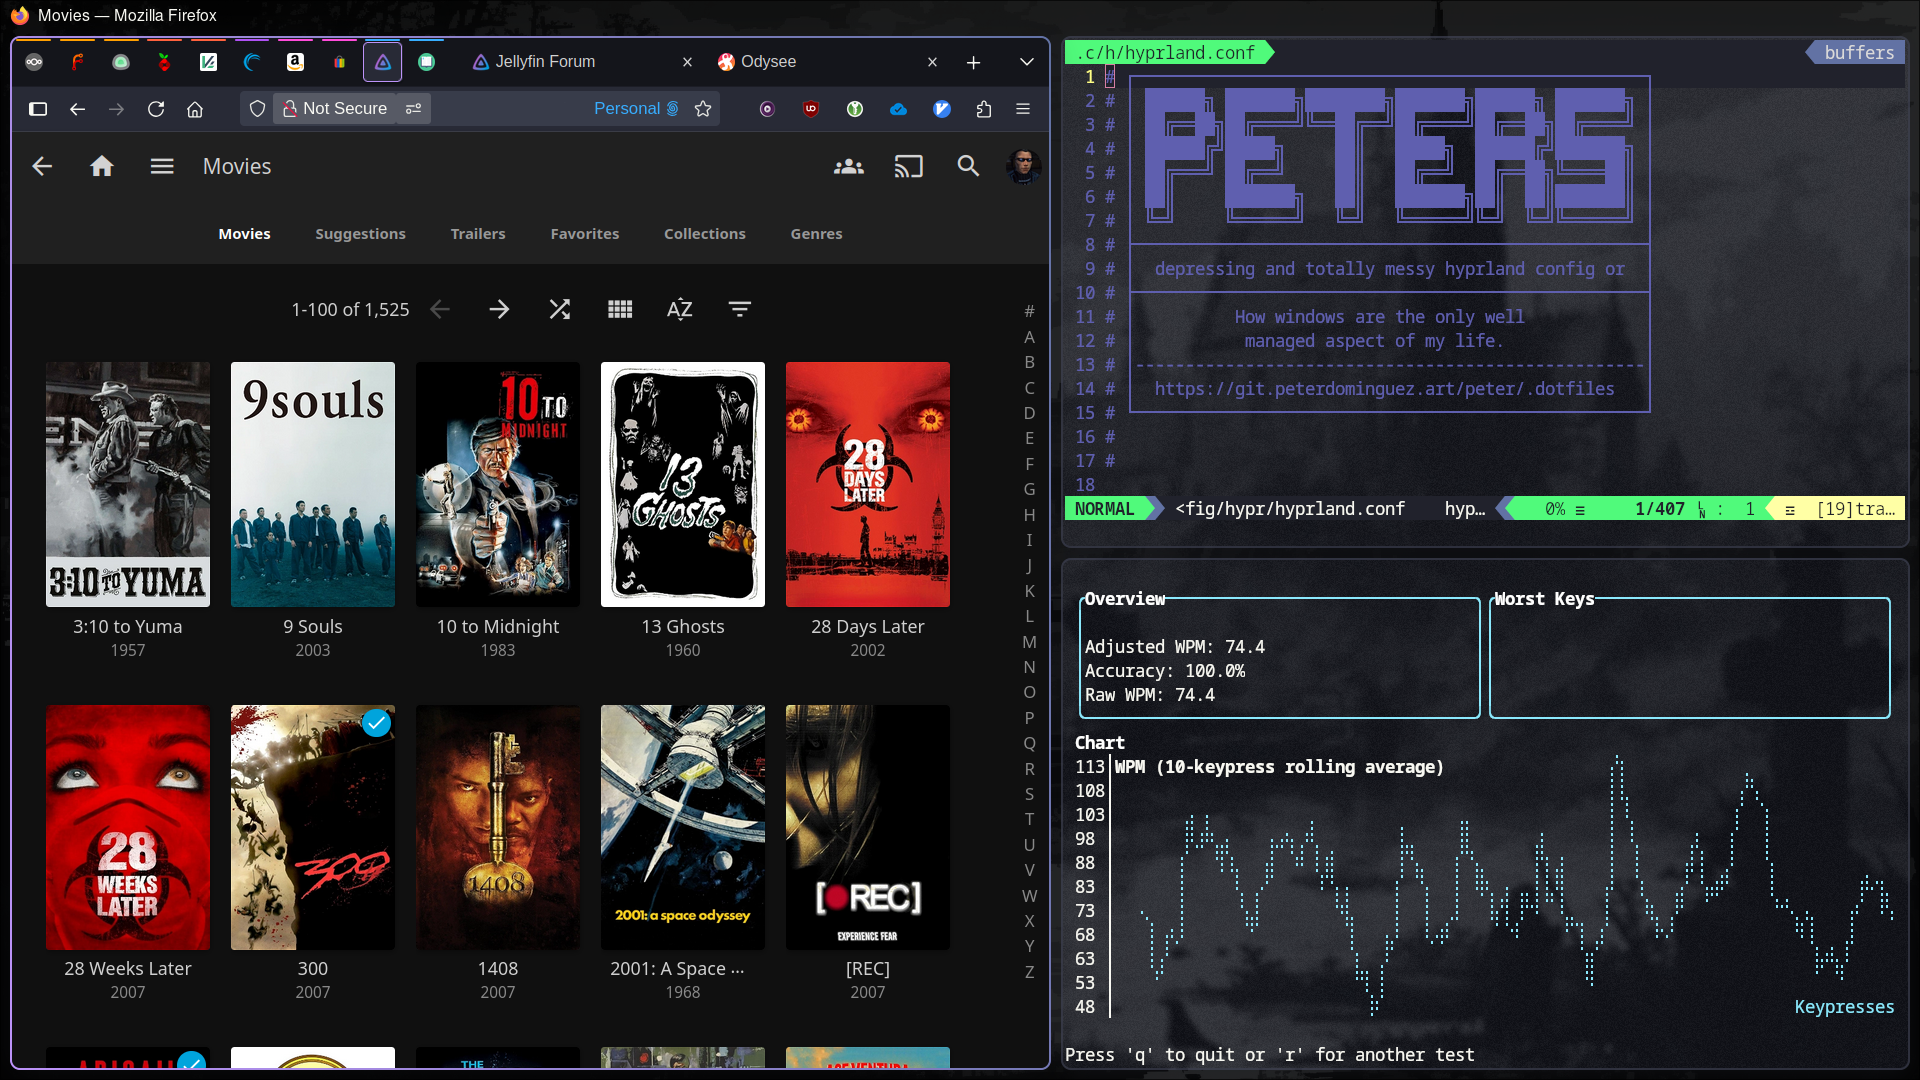This screenshot has width=1920, height=1080.
Task: Open Personal container indicator
Action: (x=636, y=109)
